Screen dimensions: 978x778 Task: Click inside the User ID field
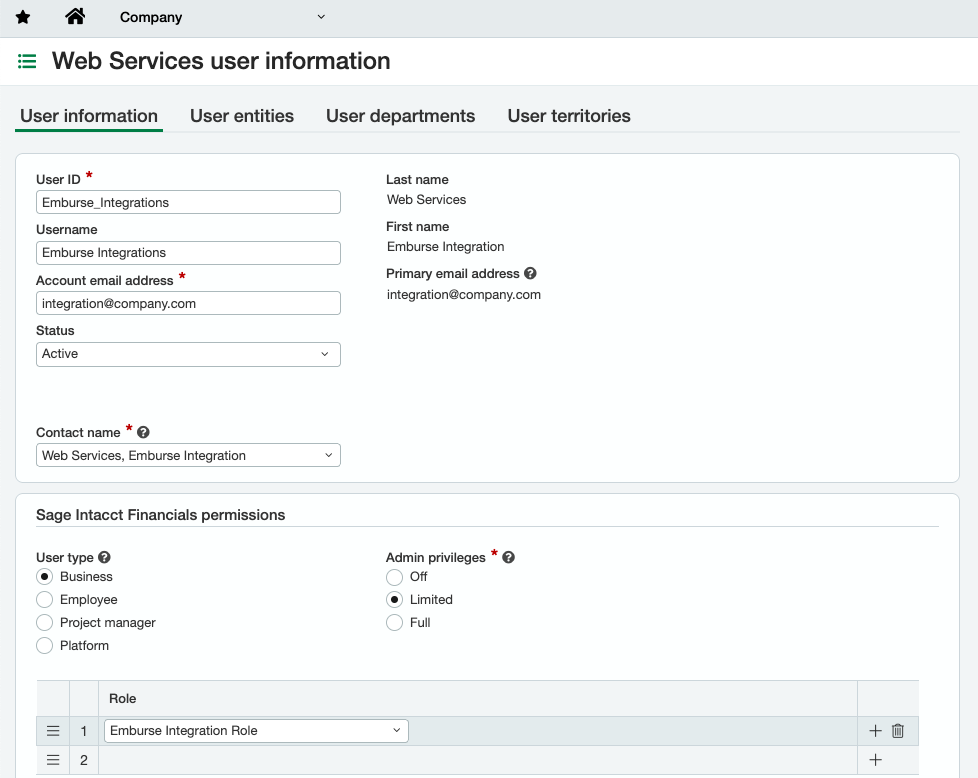pyautogui.click(x=188, y=201)
